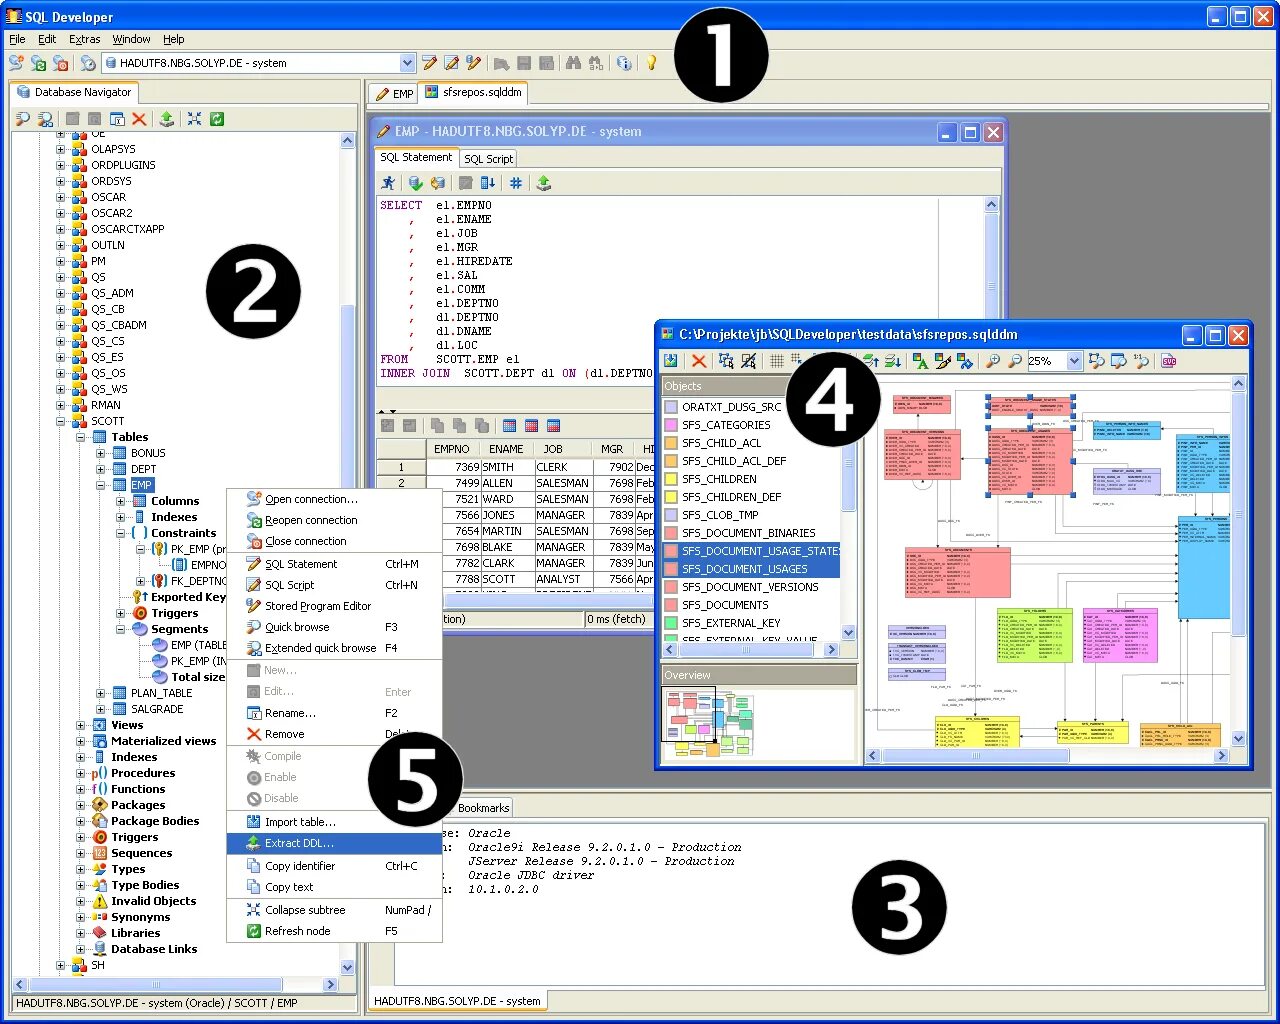Select SFS_DOCUMENT_VERSIONS in Objects list
This screenshot has height=1024, width=1280.
pos(750,587)
